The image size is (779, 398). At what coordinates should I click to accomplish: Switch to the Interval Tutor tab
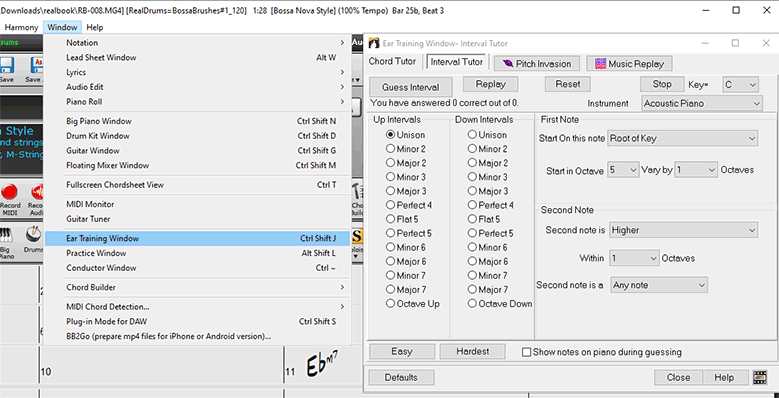click(457, 62)
